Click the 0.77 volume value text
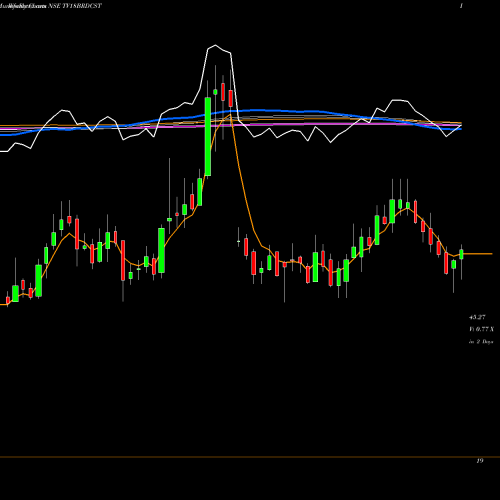500x500 pixels. (x=482, y=329)
